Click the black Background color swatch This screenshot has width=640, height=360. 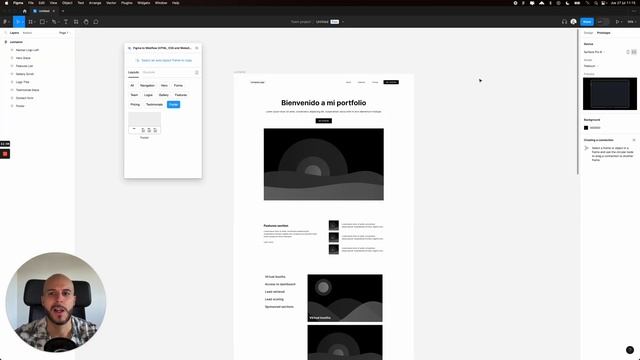tap(586, 128)
